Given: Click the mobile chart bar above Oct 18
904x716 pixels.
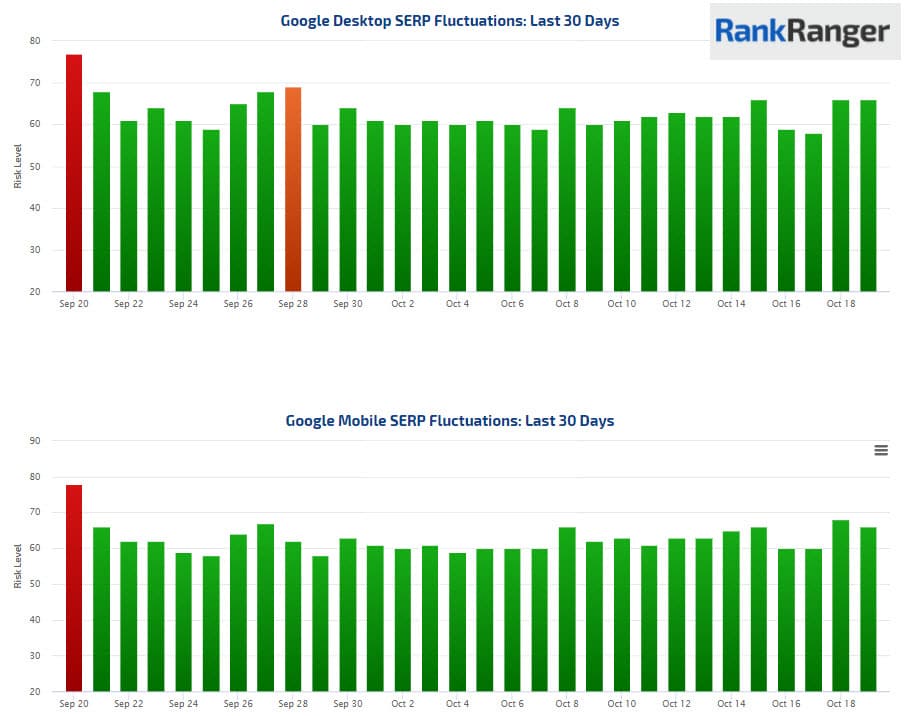Looking at the screenshot, I should point(841,606).
